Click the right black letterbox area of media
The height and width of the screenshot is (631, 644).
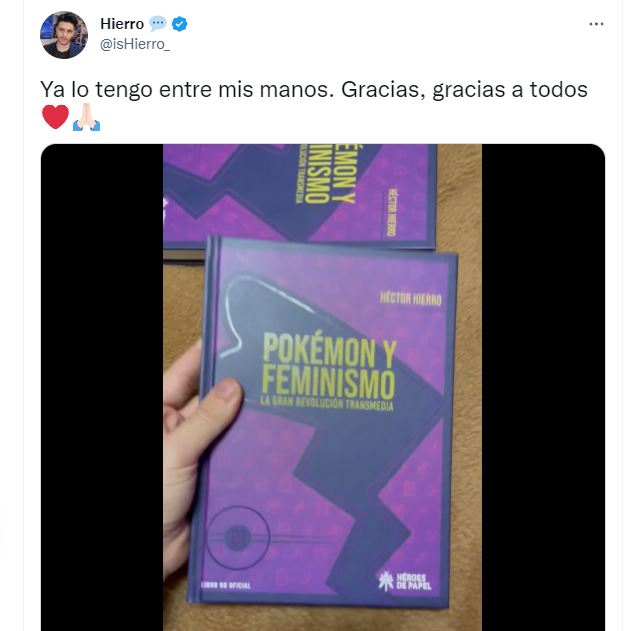[543, 387]
